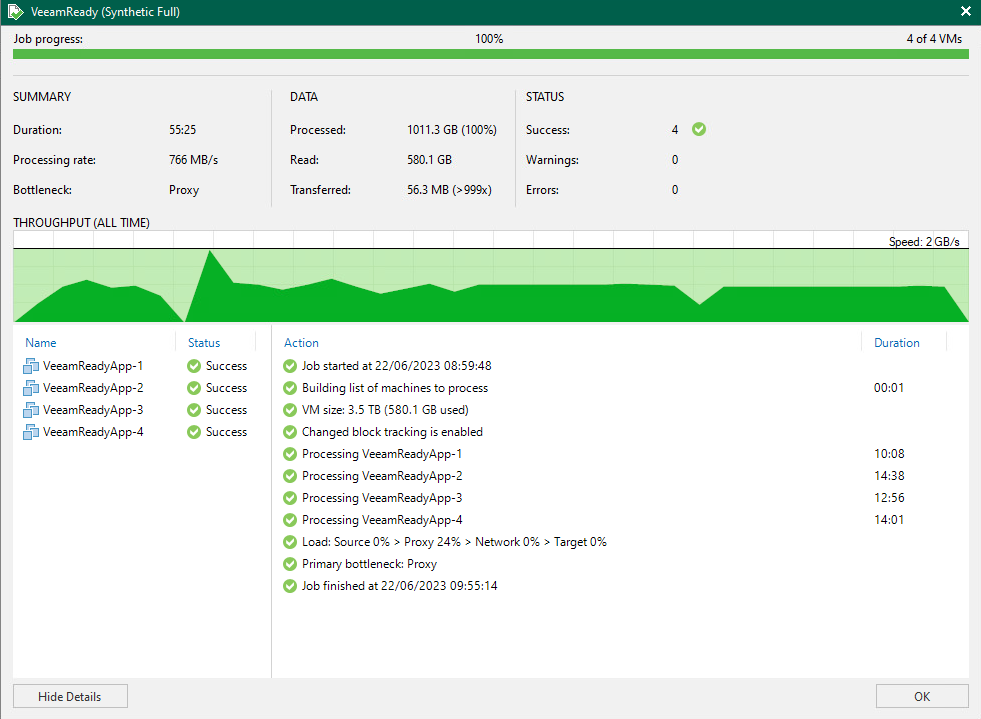Image resolution: width=981 pixels, height=719 pixels.
Task: Select VeeamReadyApp-4 in the VM list
Action: (93, 432)
